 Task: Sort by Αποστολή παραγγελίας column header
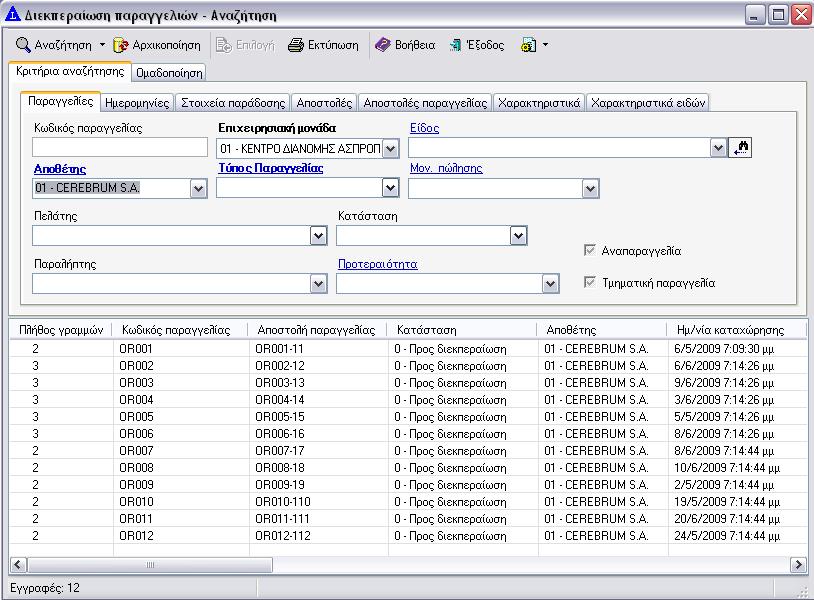[316, 330]
